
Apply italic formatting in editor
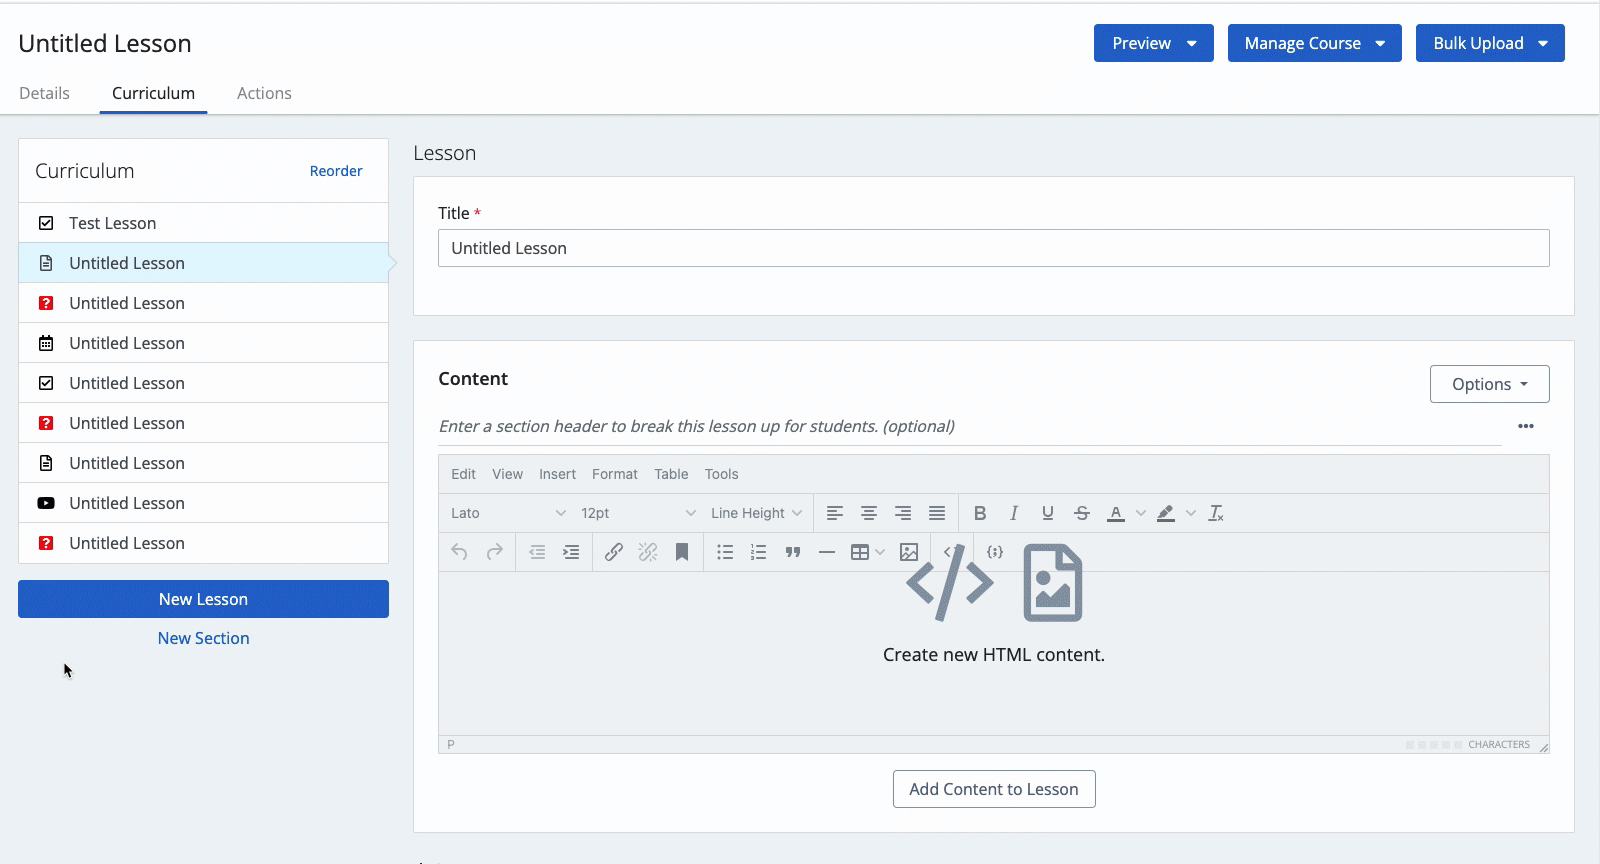(x=1014, y=513)
